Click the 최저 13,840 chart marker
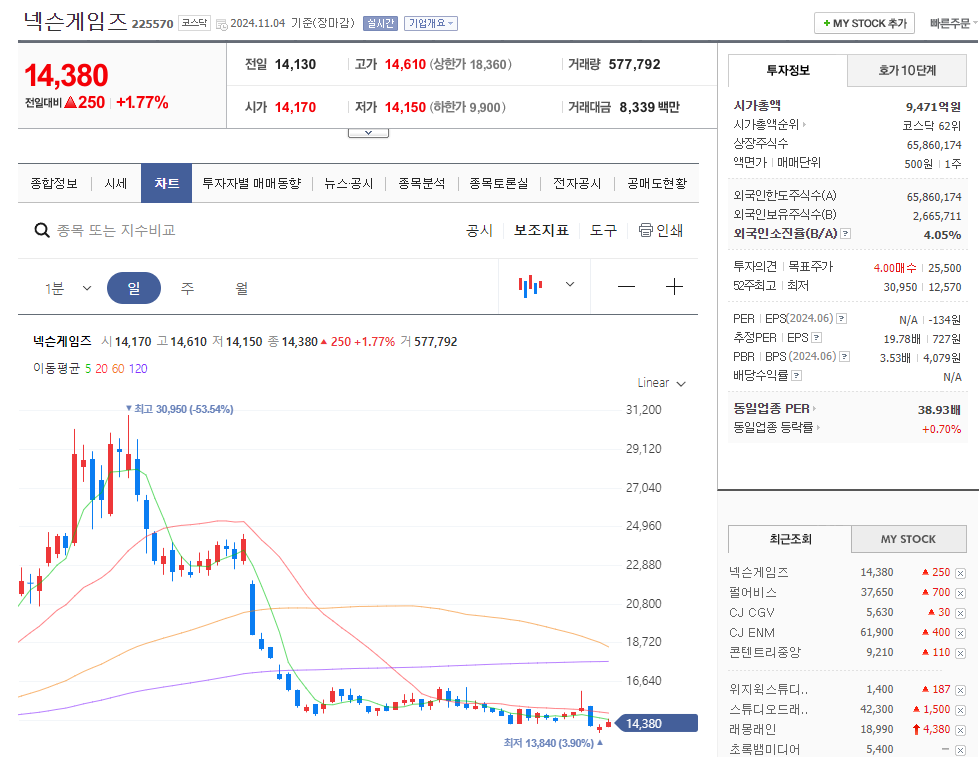The height and width of the screenshot is (757, 980). (553, 743)
